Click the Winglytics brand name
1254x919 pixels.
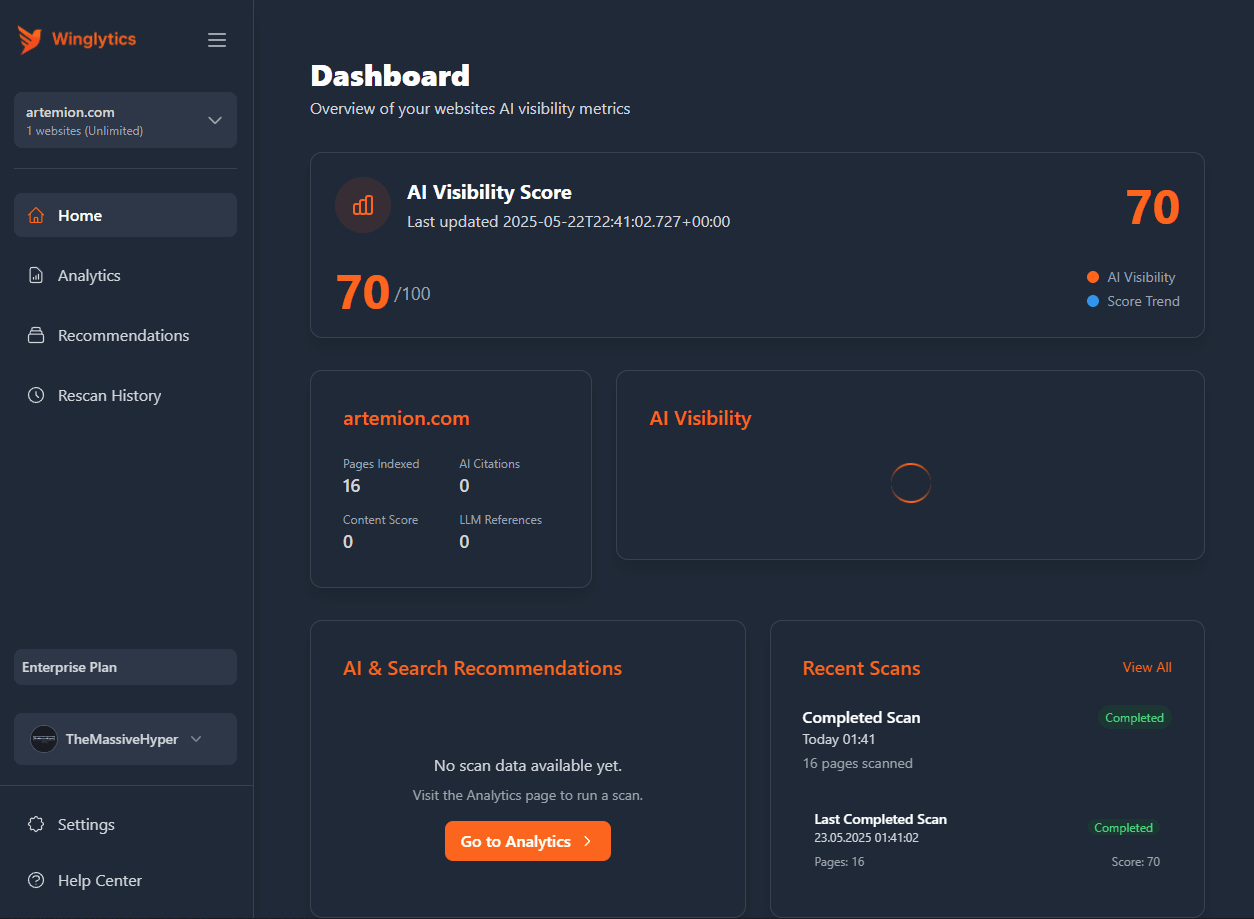(94, 40)
